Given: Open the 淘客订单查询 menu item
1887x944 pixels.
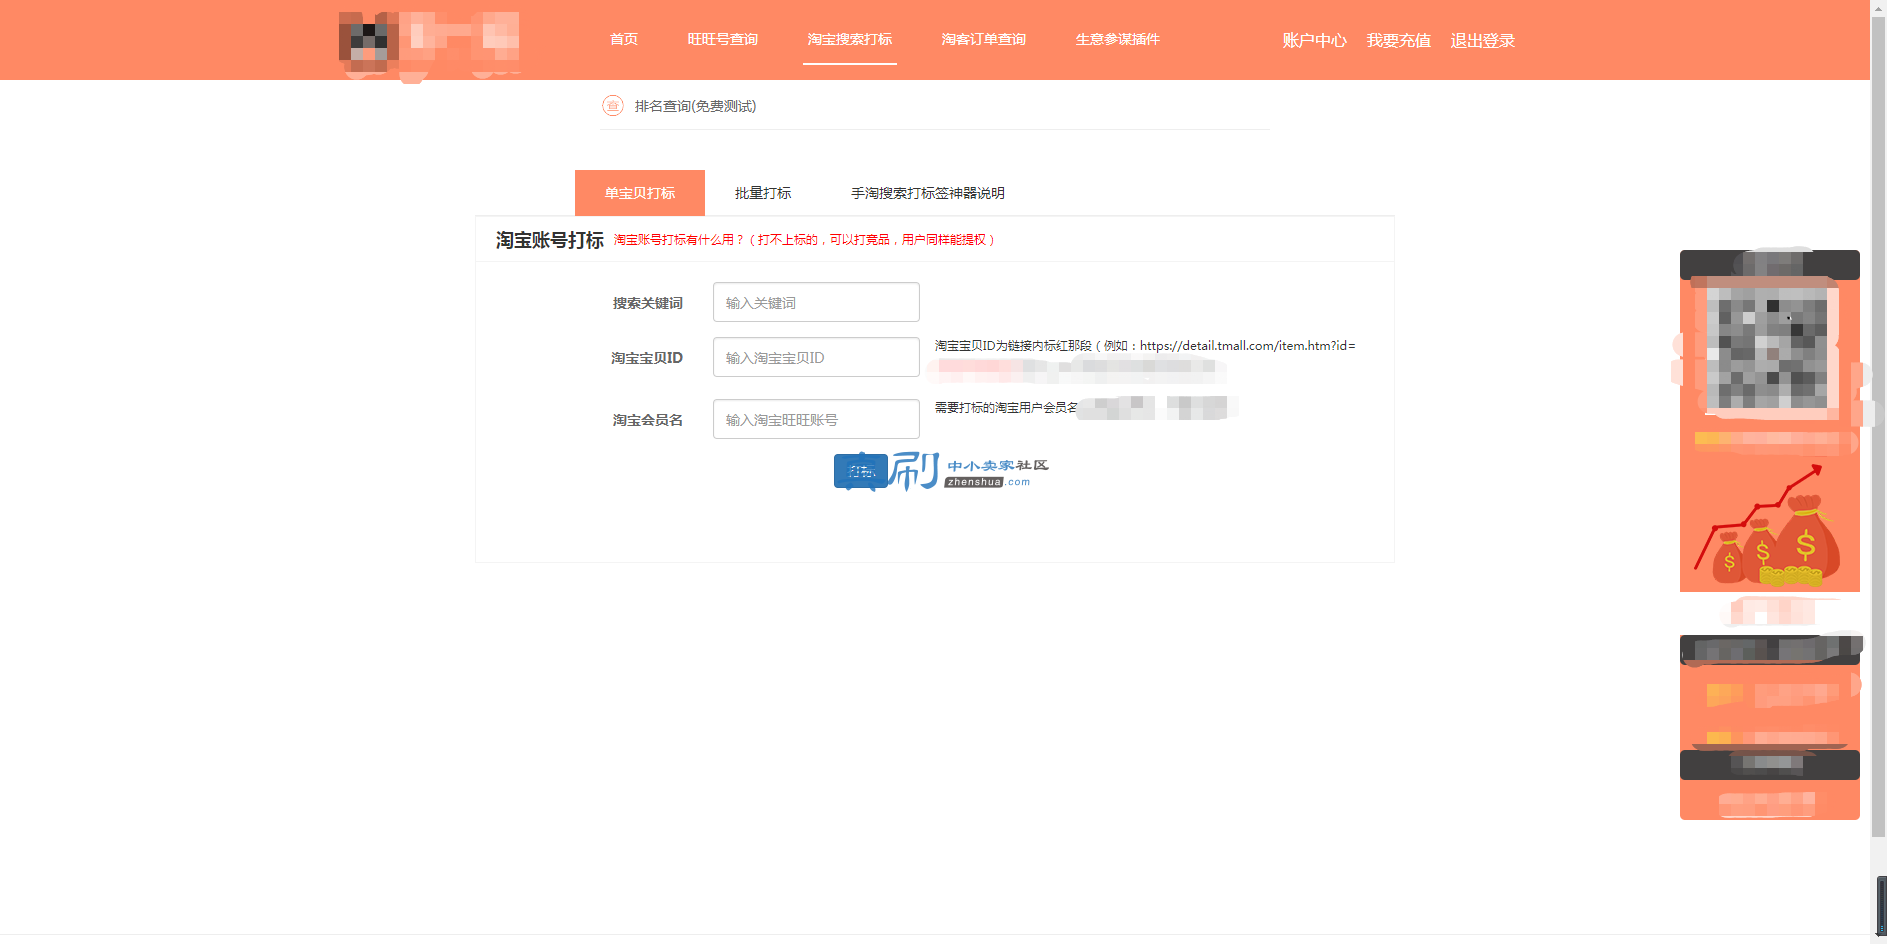Looking at the screenshot, I should [x=984, y=39].
